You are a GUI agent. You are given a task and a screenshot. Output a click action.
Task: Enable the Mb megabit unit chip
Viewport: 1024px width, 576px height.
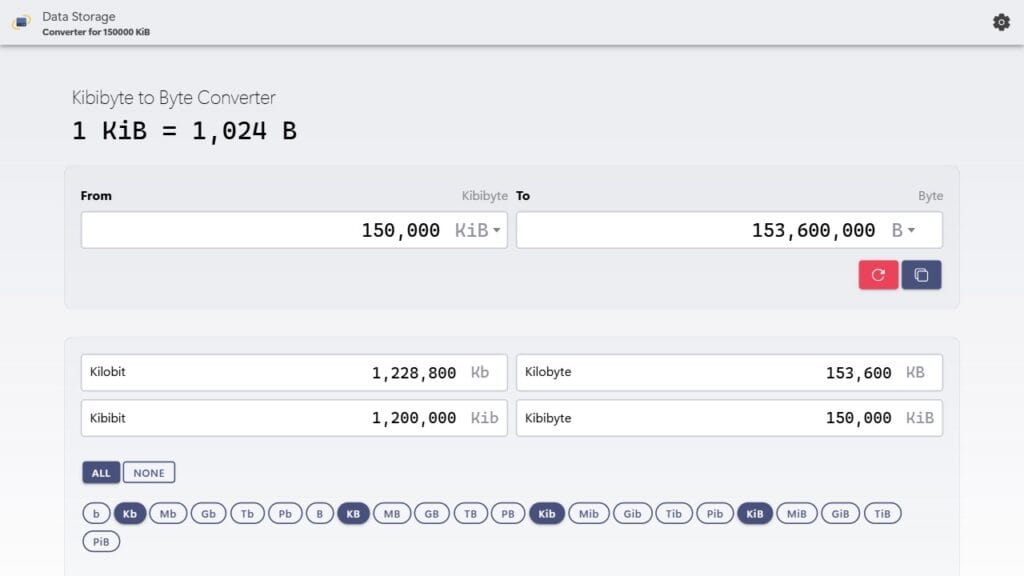point(168,514)
